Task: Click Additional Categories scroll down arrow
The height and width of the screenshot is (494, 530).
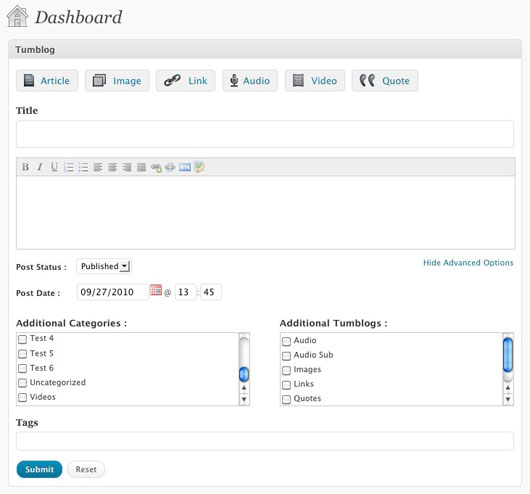Action: [244, 399]
